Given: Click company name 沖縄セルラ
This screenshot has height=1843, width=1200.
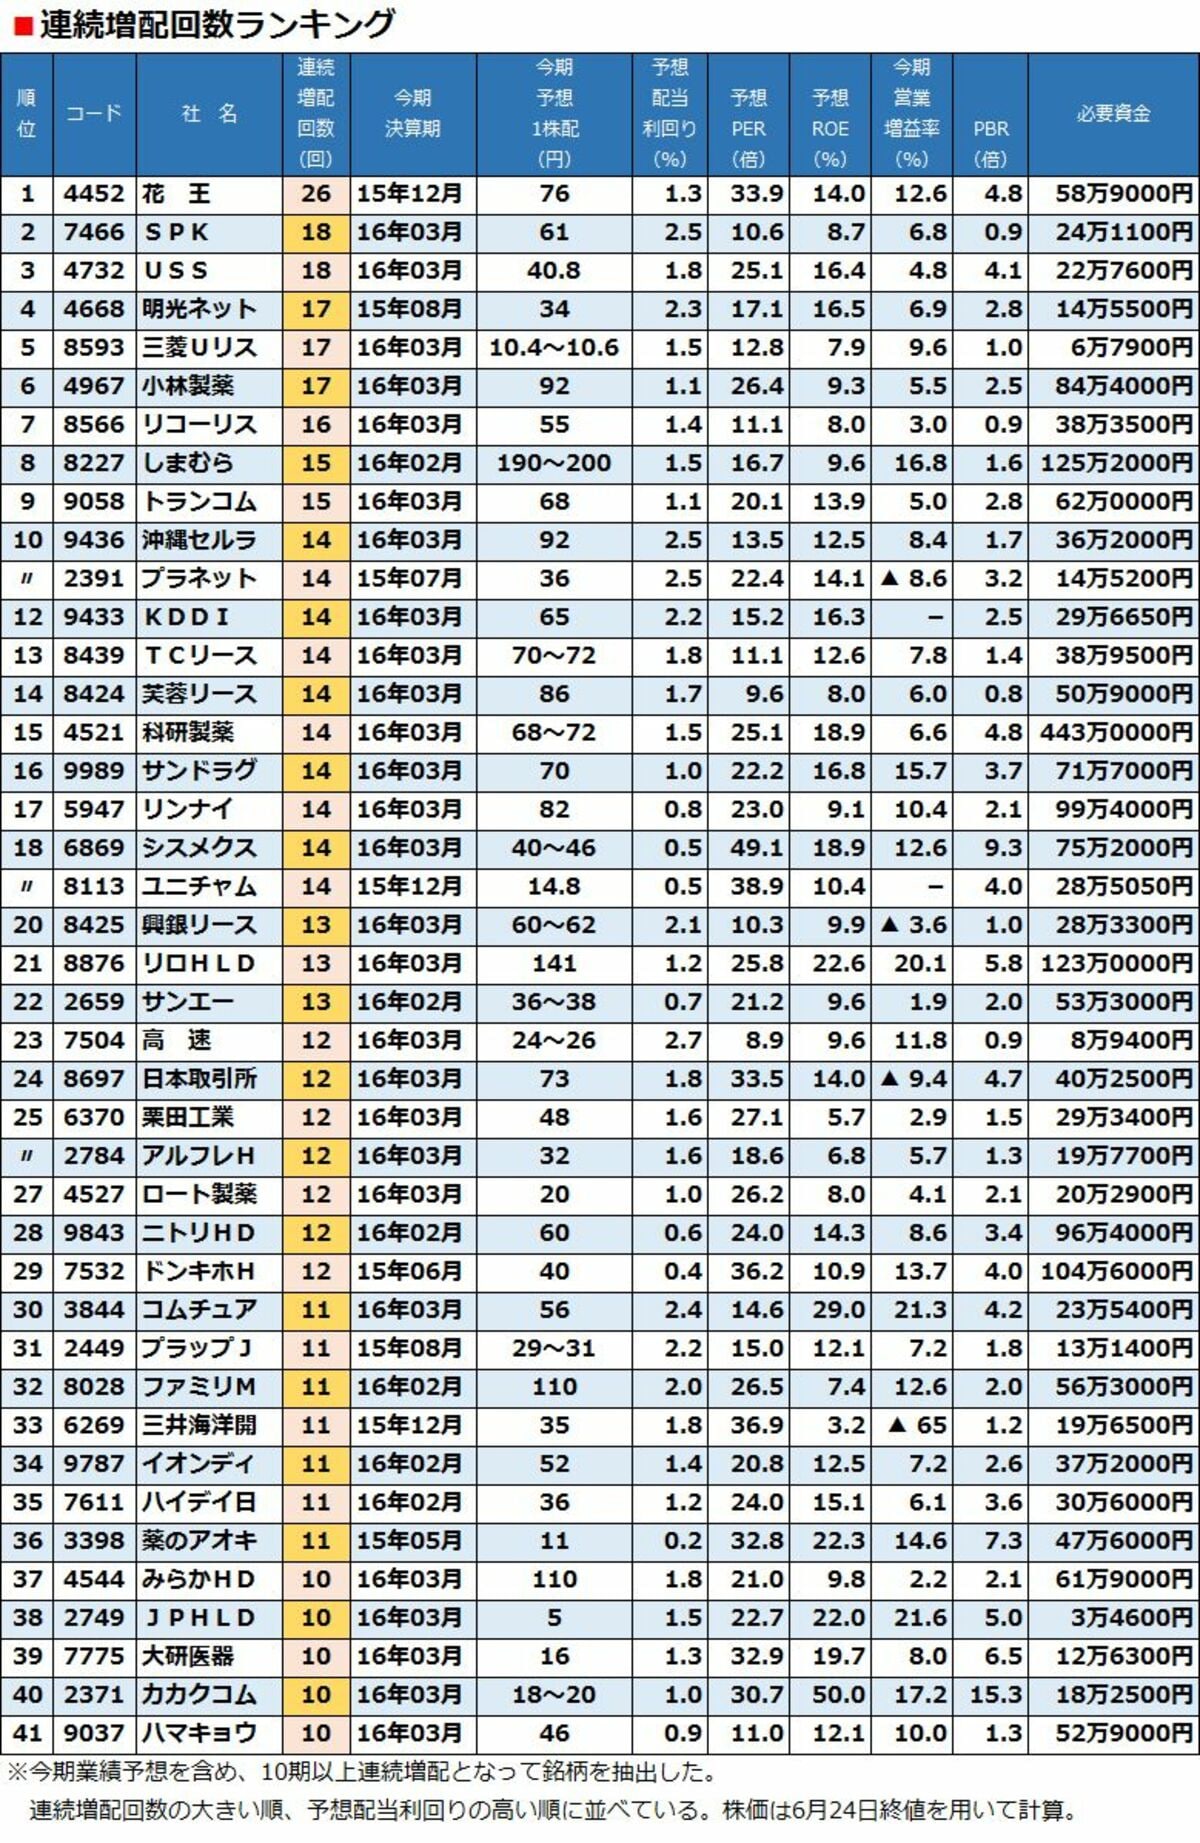Looking at the screenshot, I should tap(199, 540).
